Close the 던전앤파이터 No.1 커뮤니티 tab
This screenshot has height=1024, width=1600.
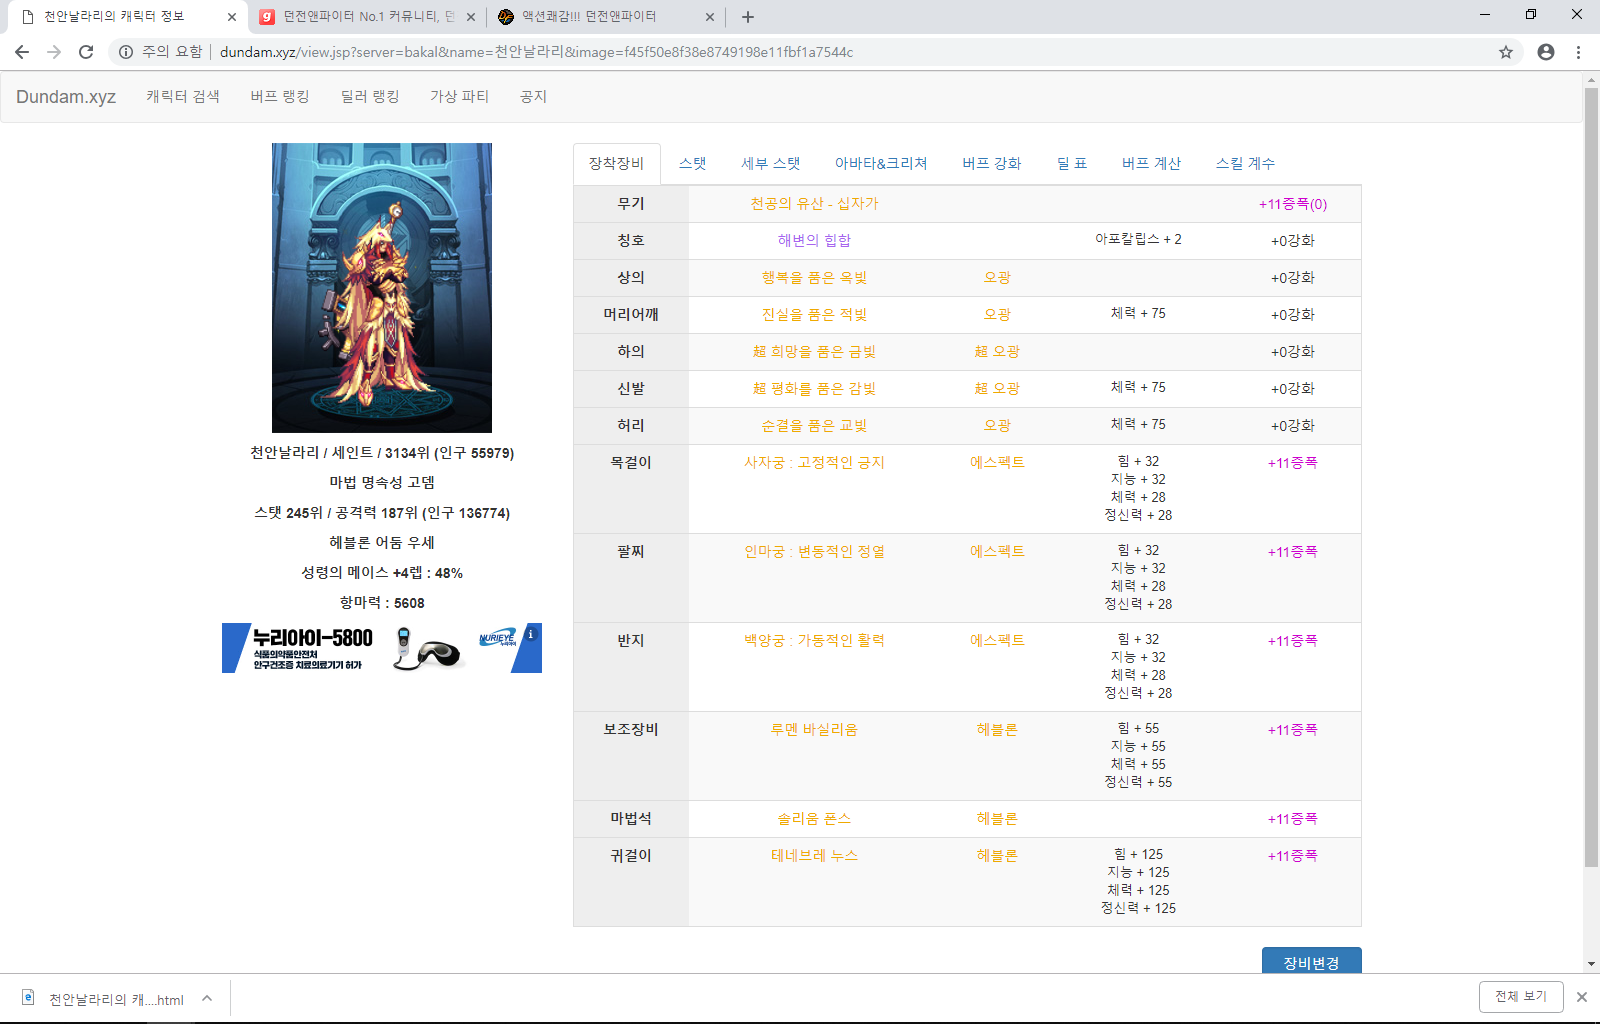(x=471, y=17)
